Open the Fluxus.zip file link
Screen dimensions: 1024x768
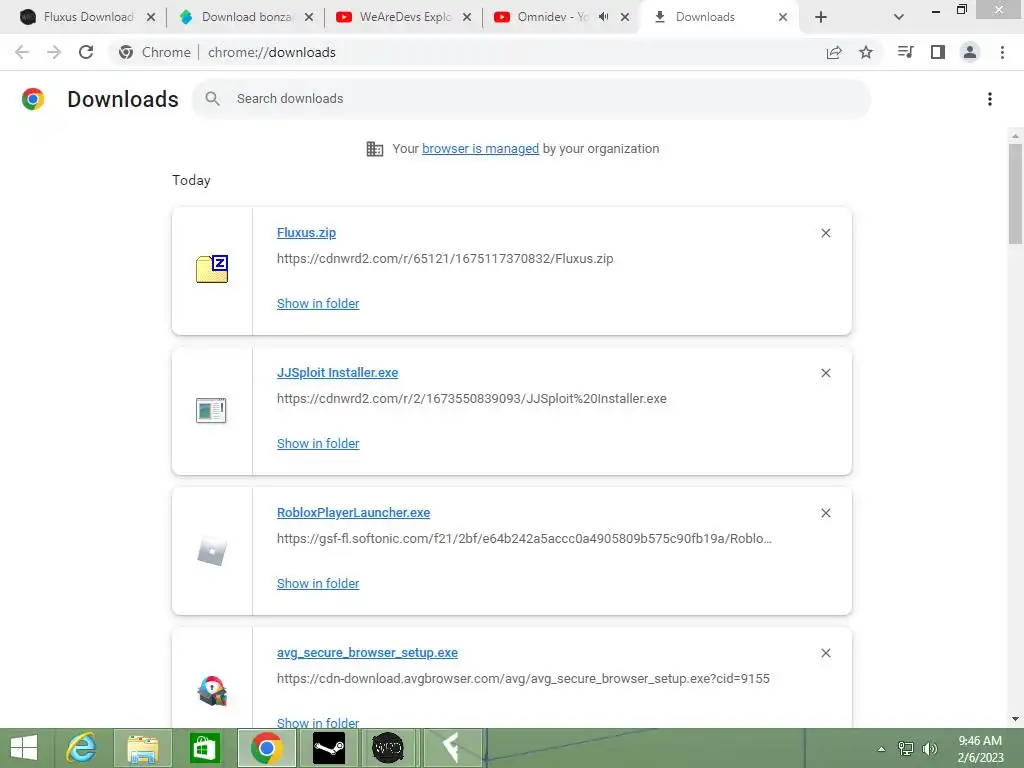(306, 232)
